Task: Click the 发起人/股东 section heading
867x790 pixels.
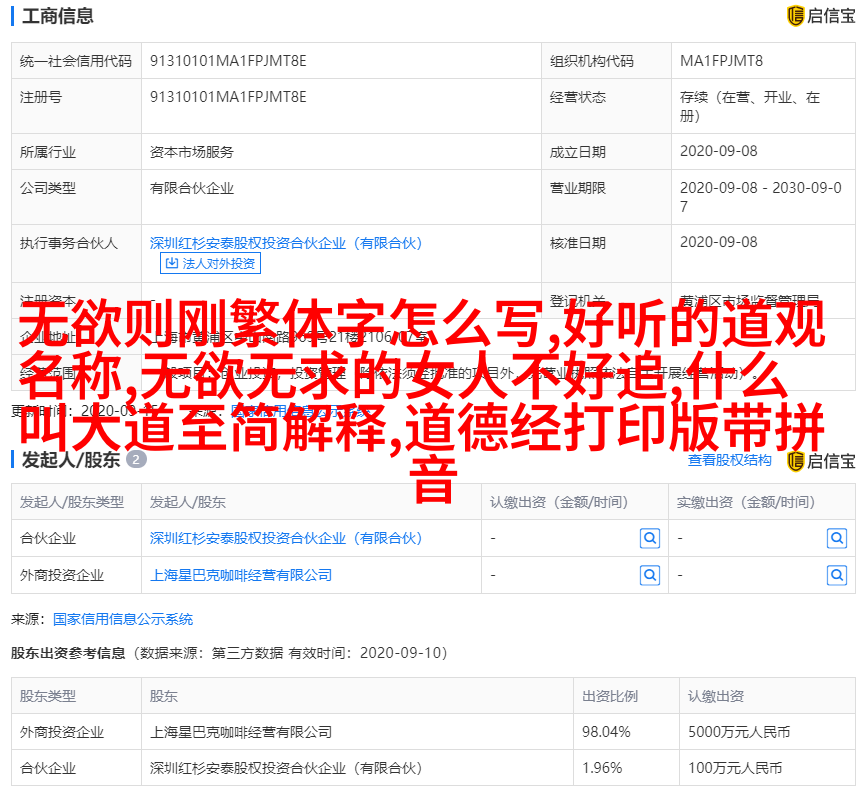Action: (71, 460)
